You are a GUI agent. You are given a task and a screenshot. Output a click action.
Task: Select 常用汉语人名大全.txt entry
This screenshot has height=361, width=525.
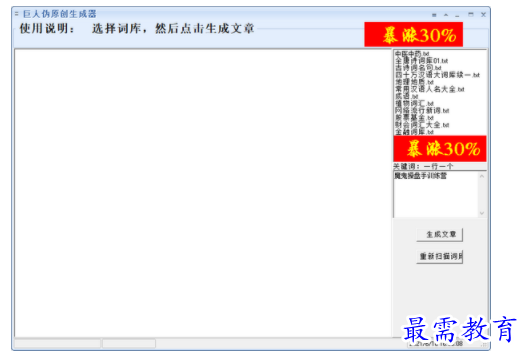[430, 89]
